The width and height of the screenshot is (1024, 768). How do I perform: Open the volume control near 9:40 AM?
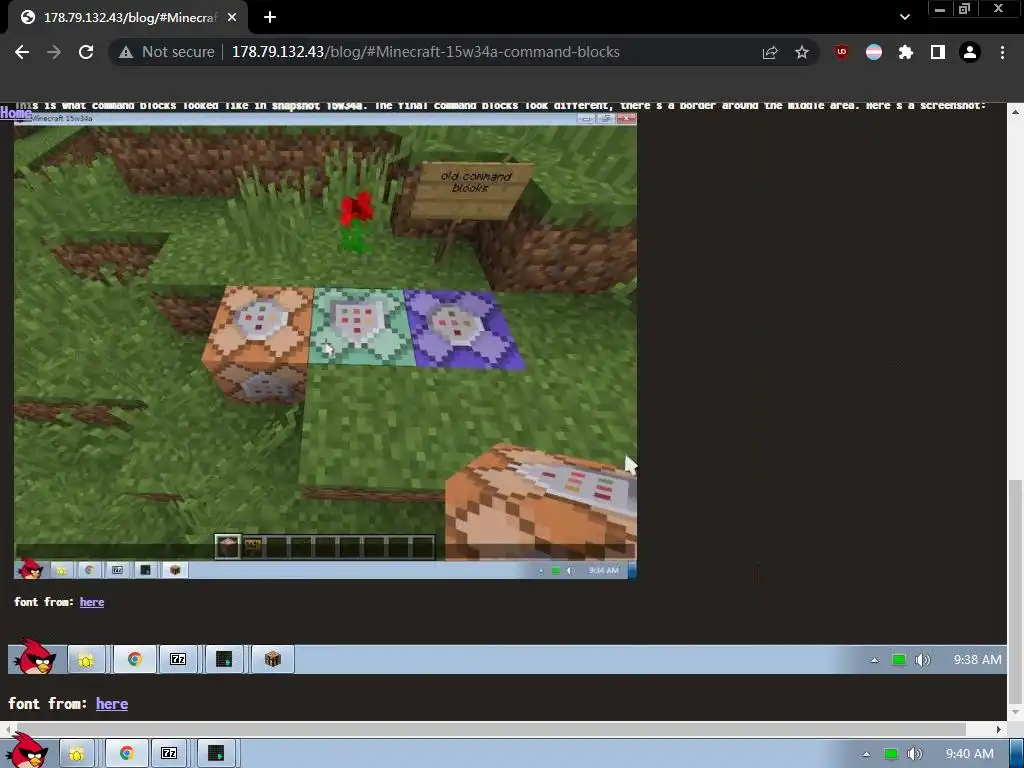coord(915,754)
